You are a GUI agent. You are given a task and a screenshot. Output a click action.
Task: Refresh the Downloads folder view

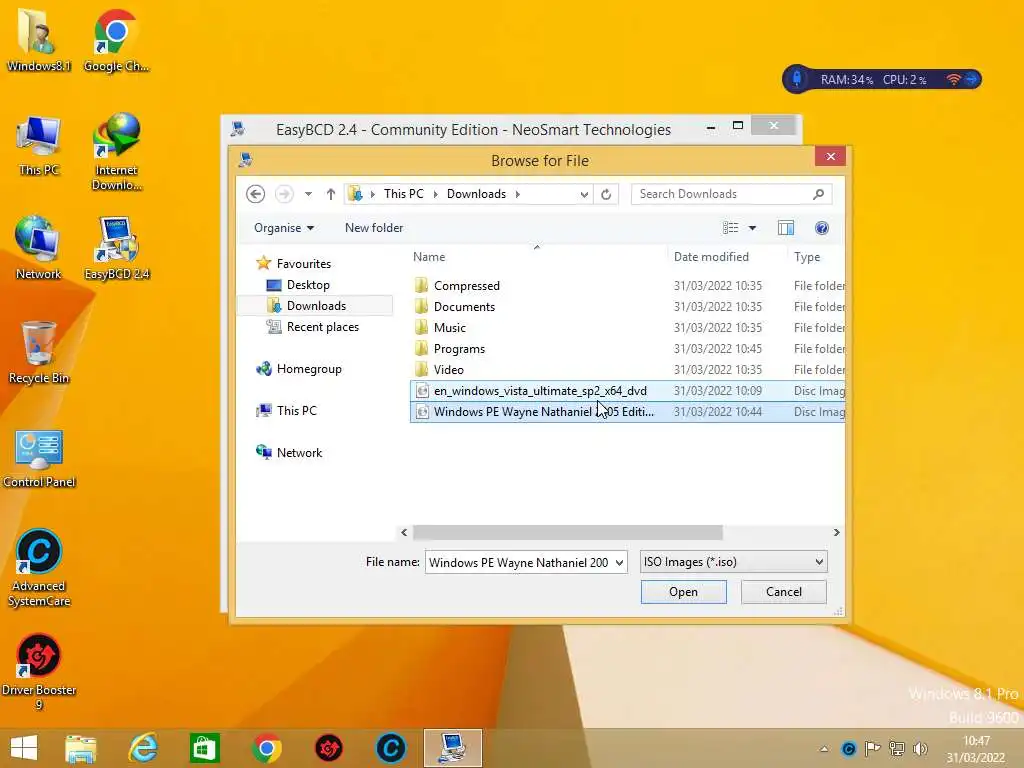[x=606, y=194]
